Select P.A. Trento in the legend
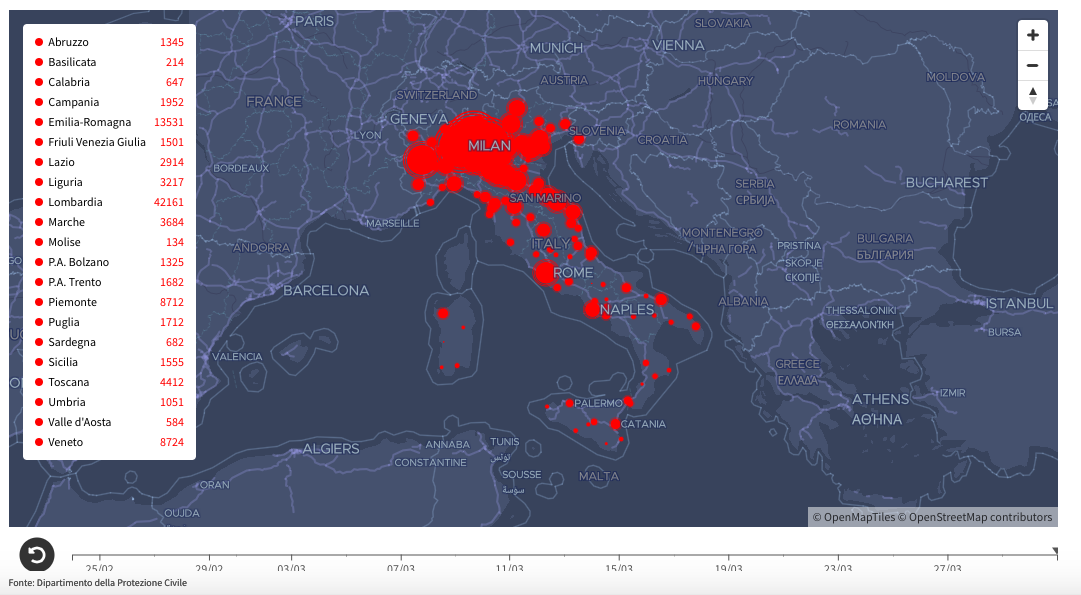Viewport: 1081px width, 595px height. (x=109, y=282)
